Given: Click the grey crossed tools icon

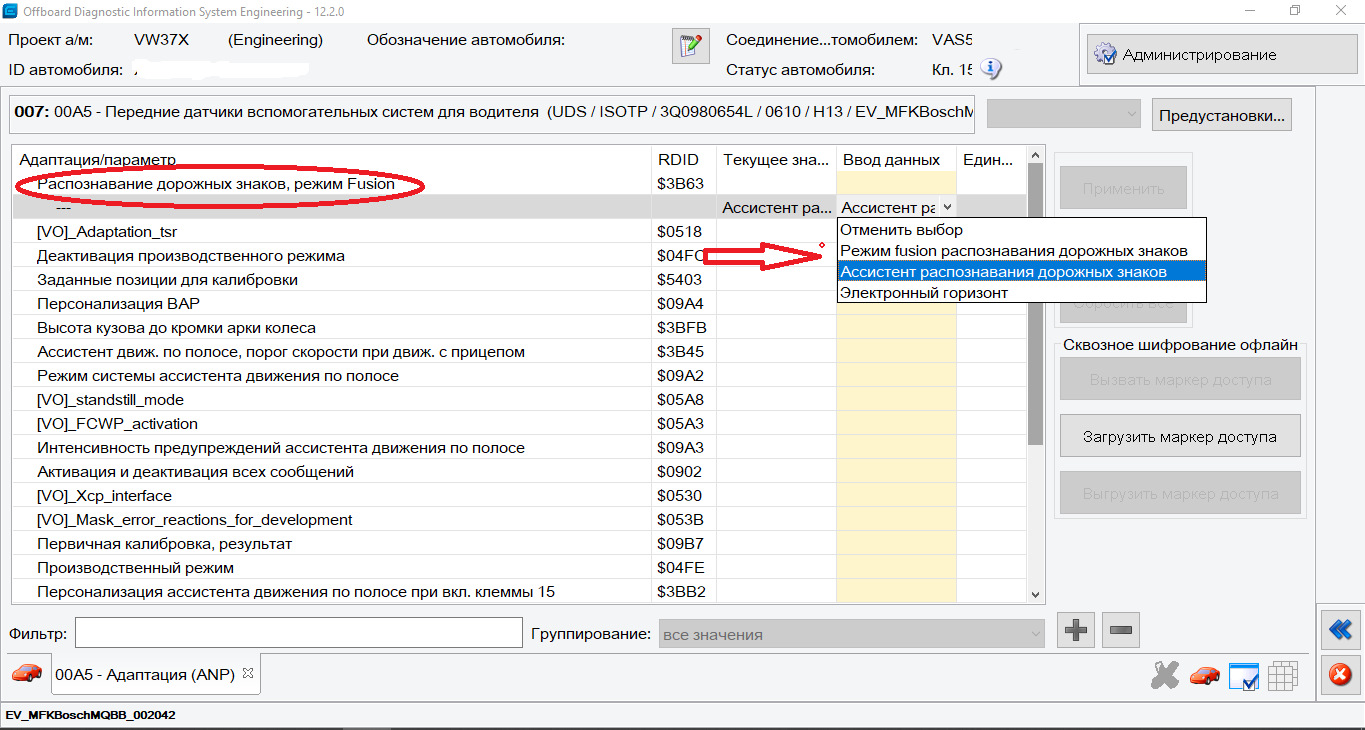Looking at the screenshot, I should coord(1165,676).
